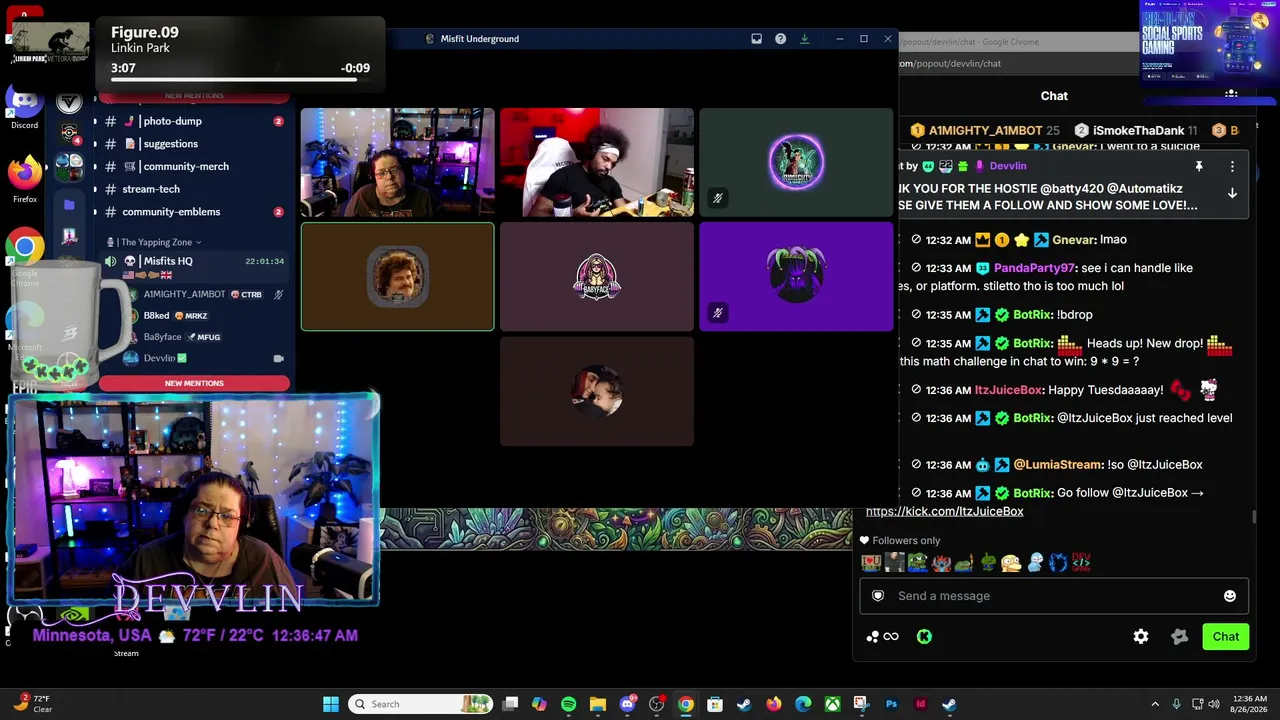This screenshot has height=720, width=1280.
Task: Click the Windows taskbar Search box
Action: [422, 704]
